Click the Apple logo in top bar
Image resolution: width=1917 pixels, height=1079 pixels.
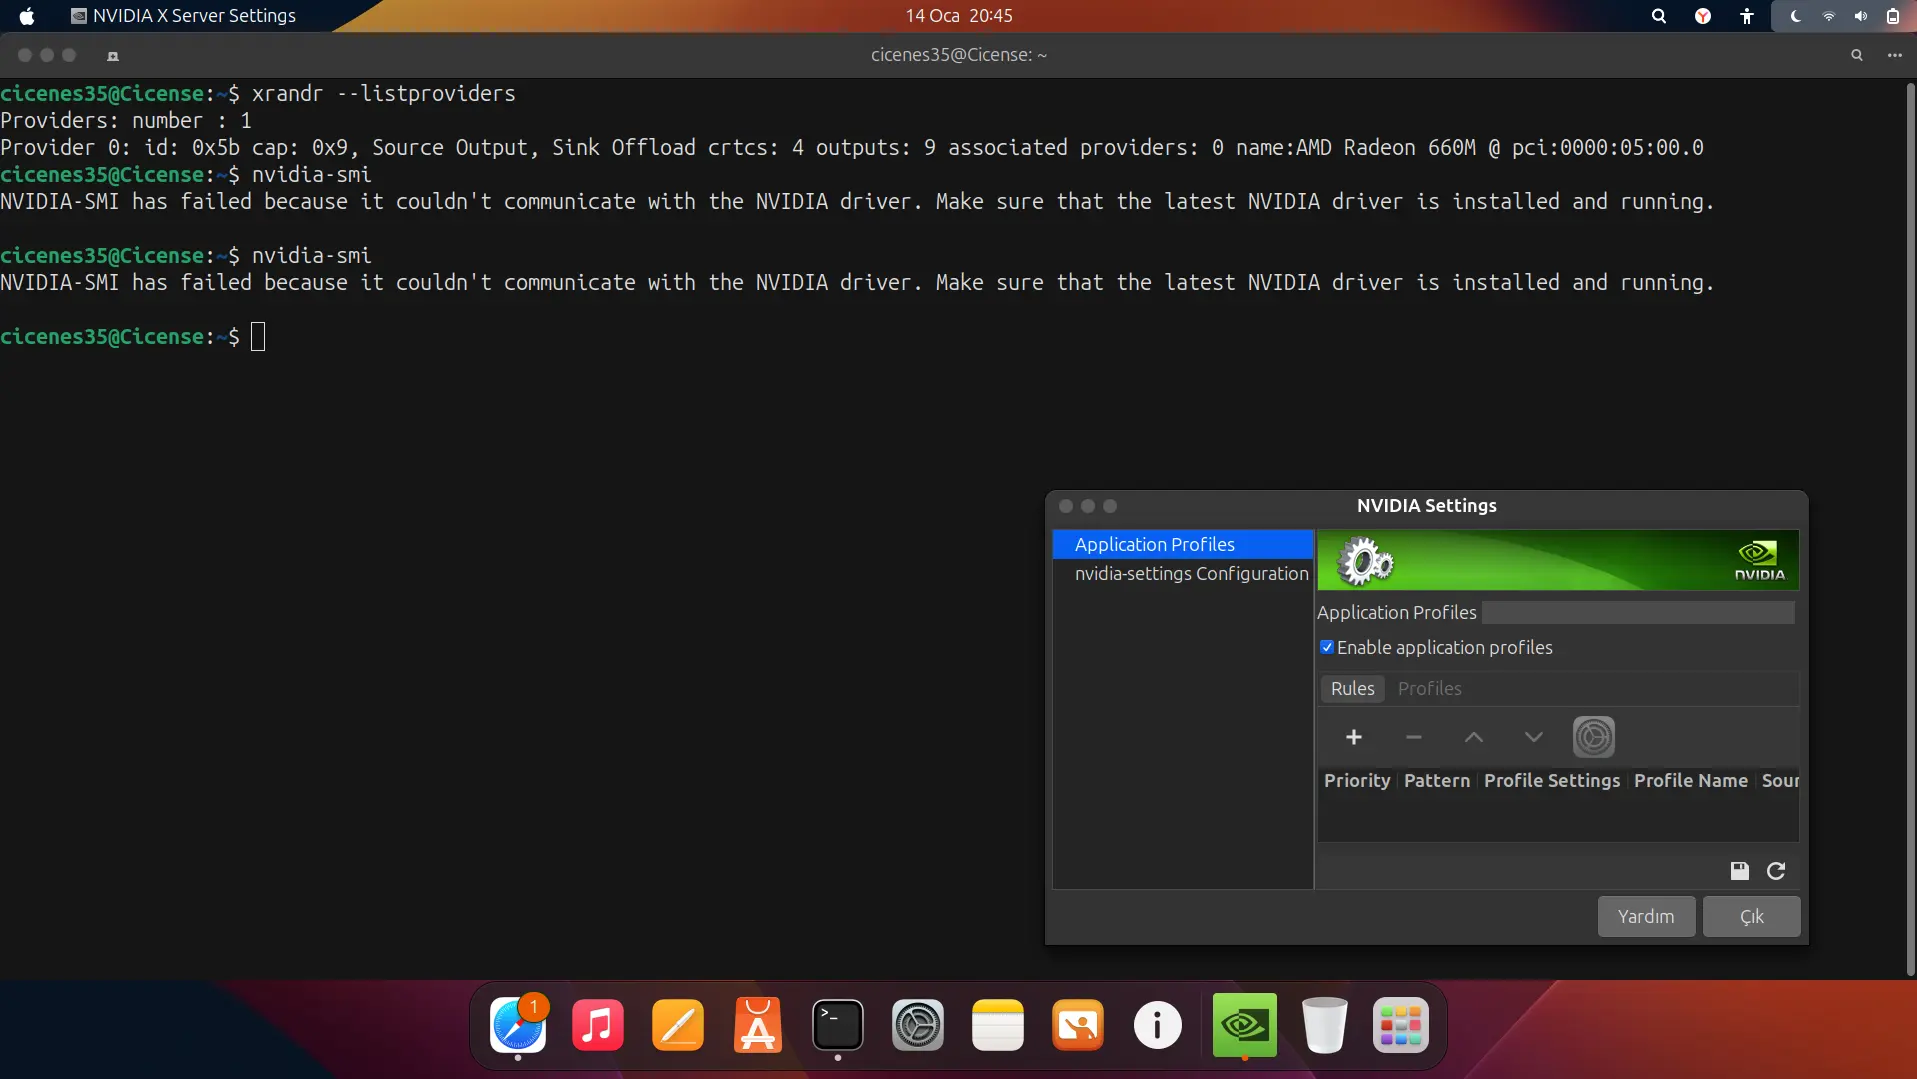27,16
